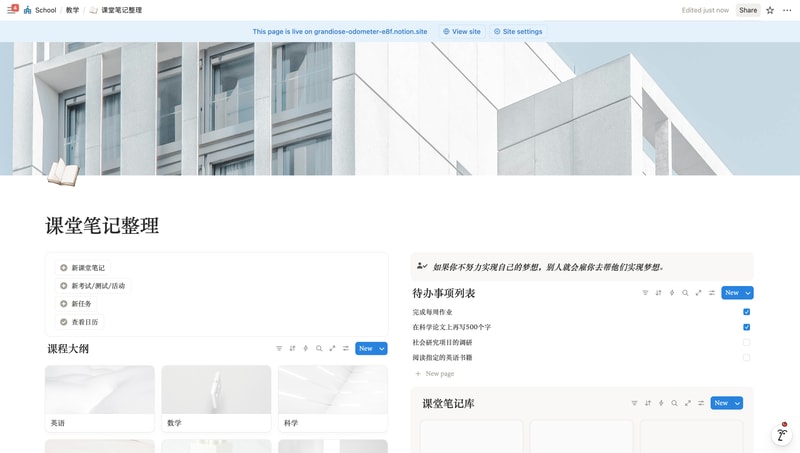Sort the 待办事项列表 database
This screenshot has height=453, width=800.
pos(658,293)
